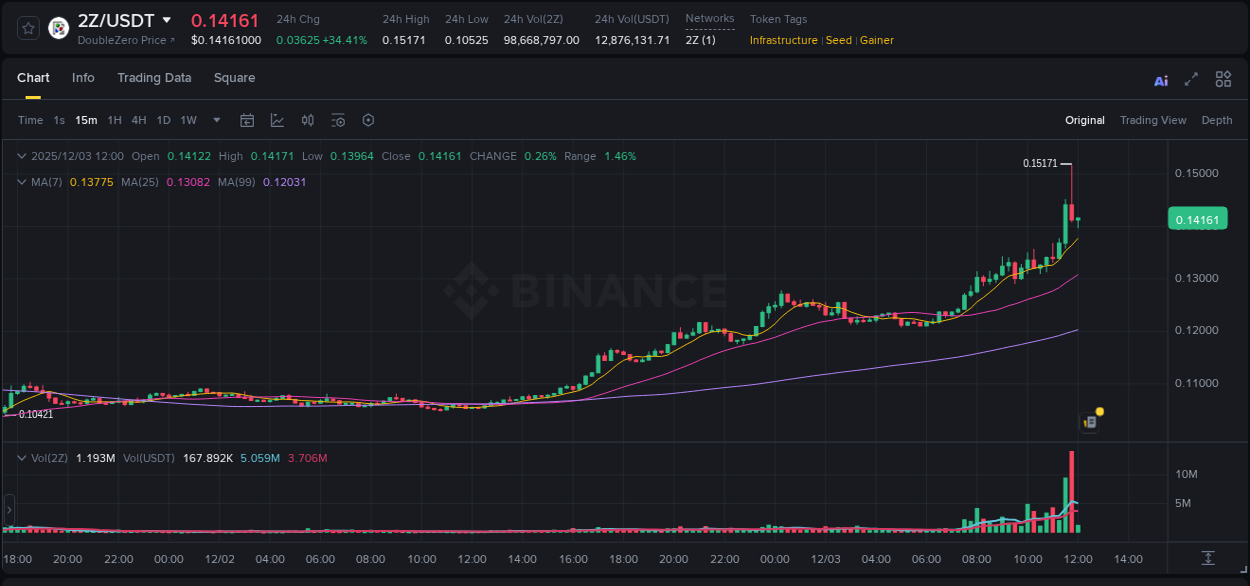Open the chart layout grid icon
This screenshot has height=586, width=1250.
point(1223,79)
